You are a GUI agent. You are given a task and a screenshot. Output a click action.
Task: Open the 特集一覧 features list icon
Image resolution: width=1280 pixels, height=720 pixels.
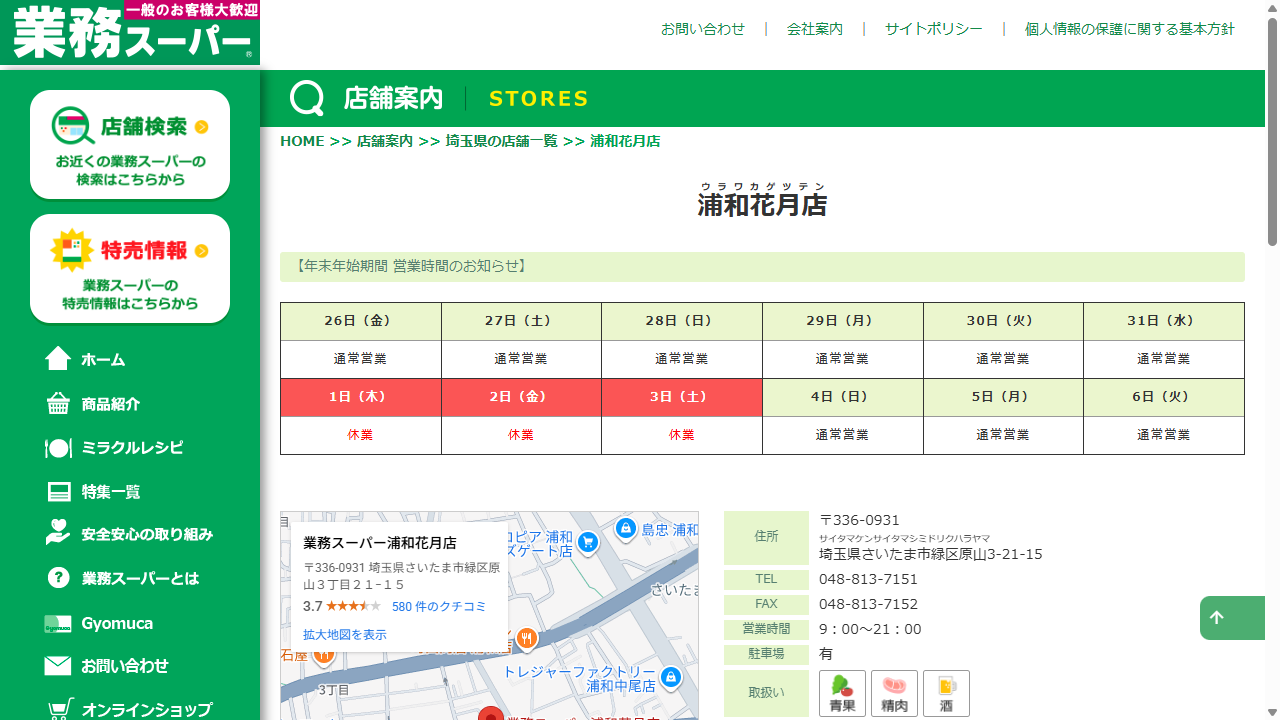point(58,491)
